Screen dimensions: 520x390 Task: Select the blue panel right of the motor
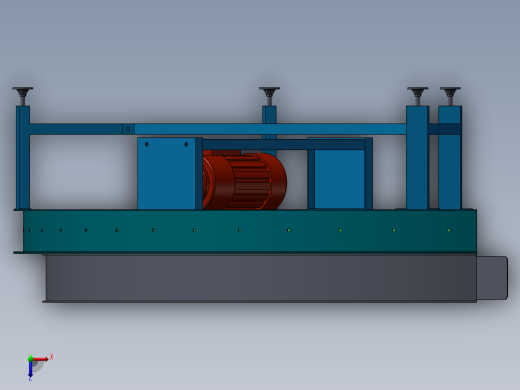(339, 179)
